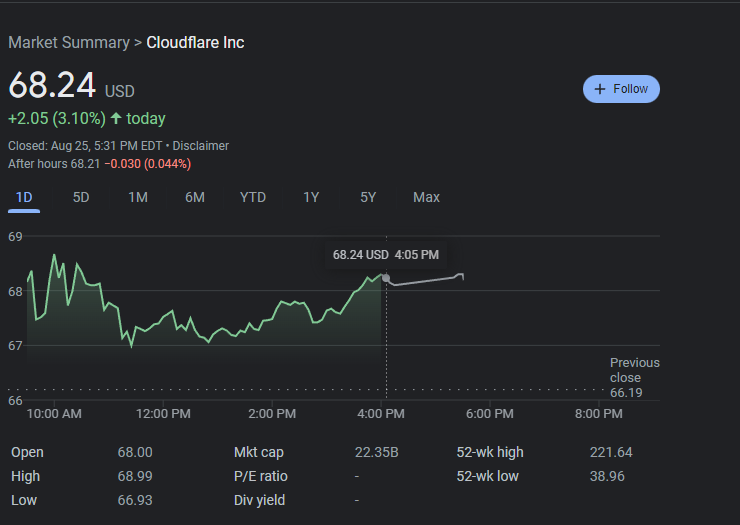Click the 12:00 PM axis label
740x525 pixels.
[163, 414]
